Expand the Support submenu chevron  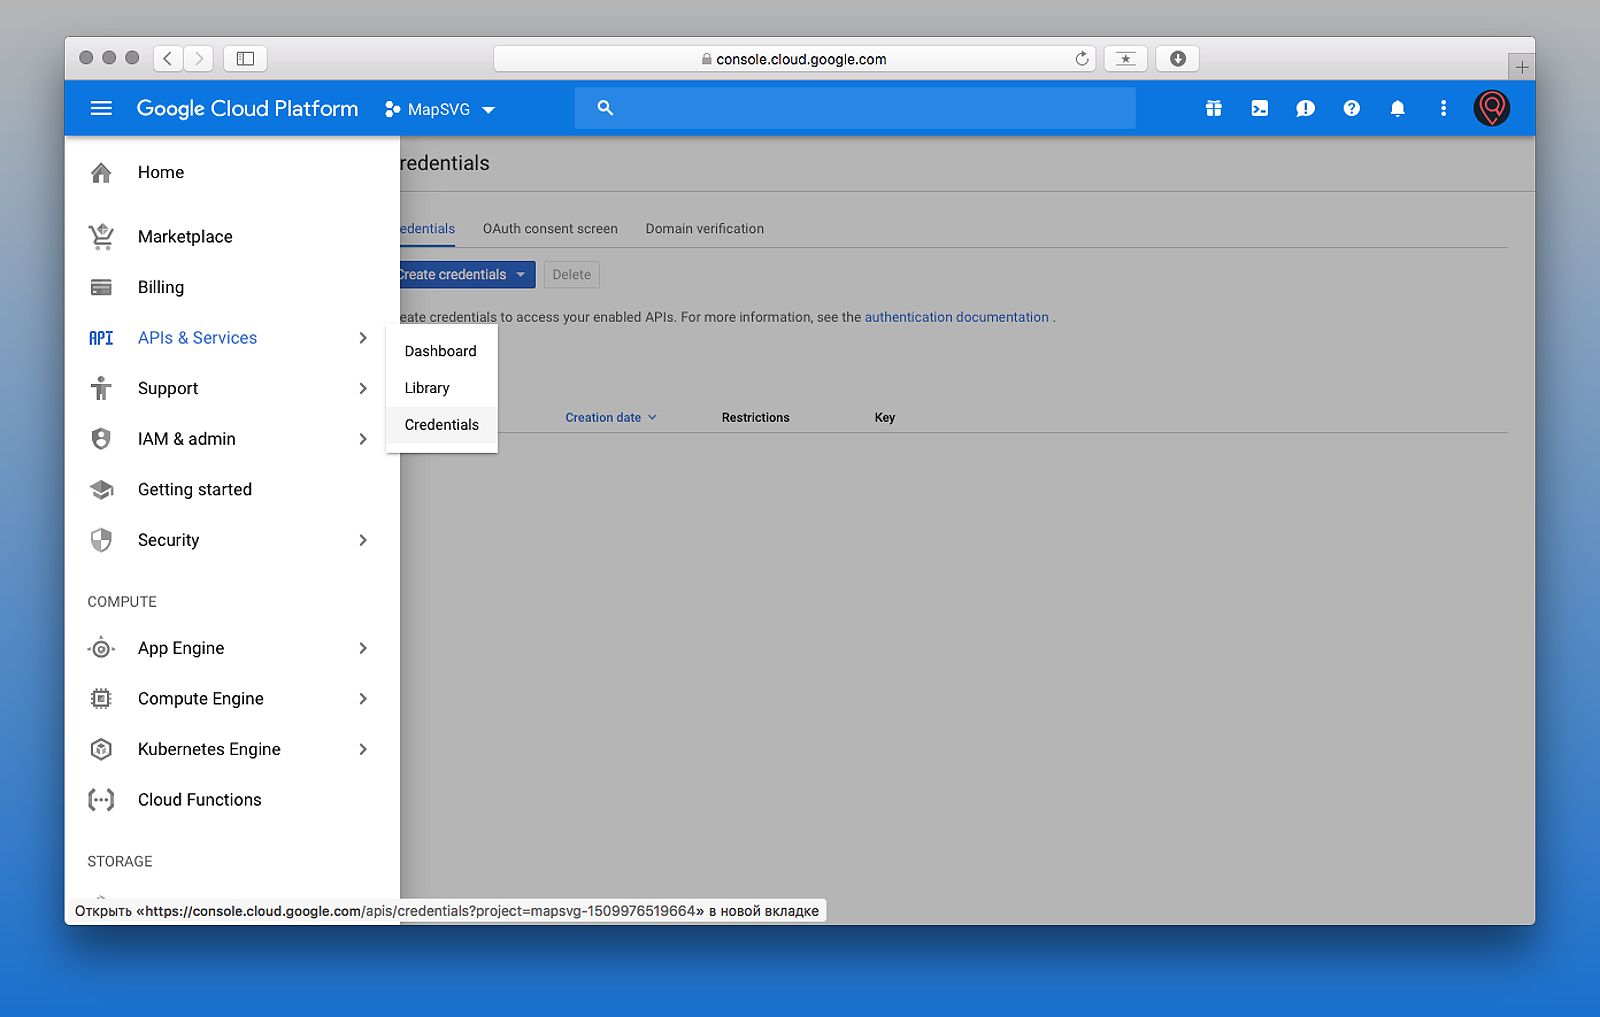pos(363,388)
